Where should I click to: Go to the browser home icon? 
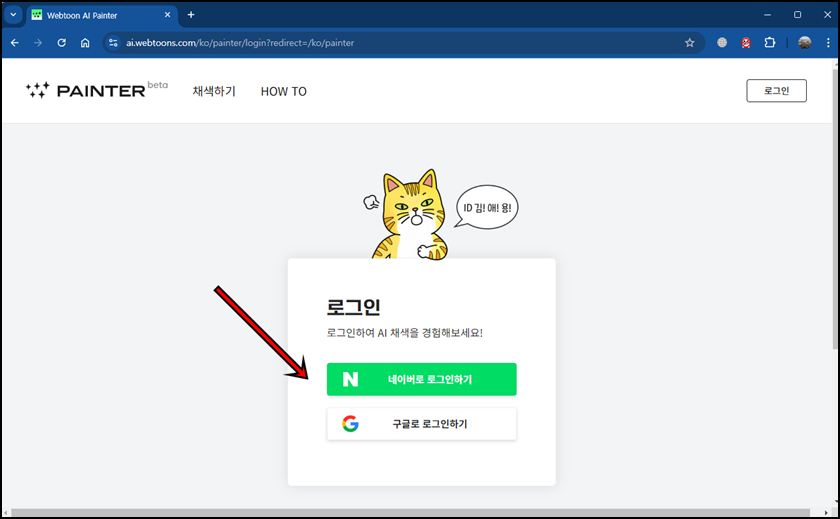click(x=85, y=43)
